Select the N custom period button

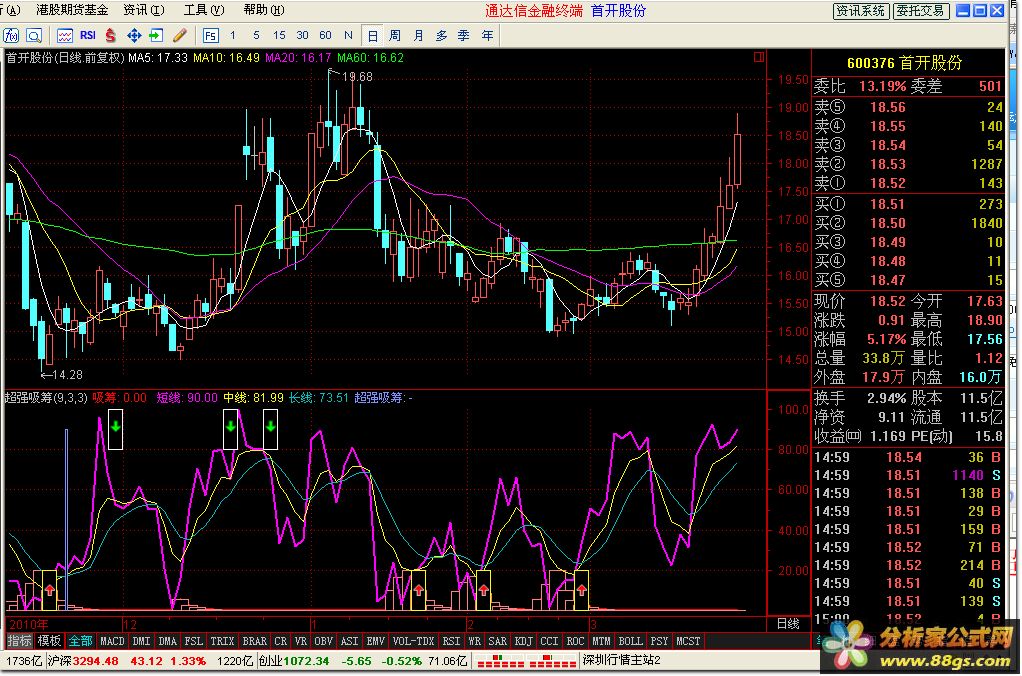pyautogui.click(x=348, y=35)
